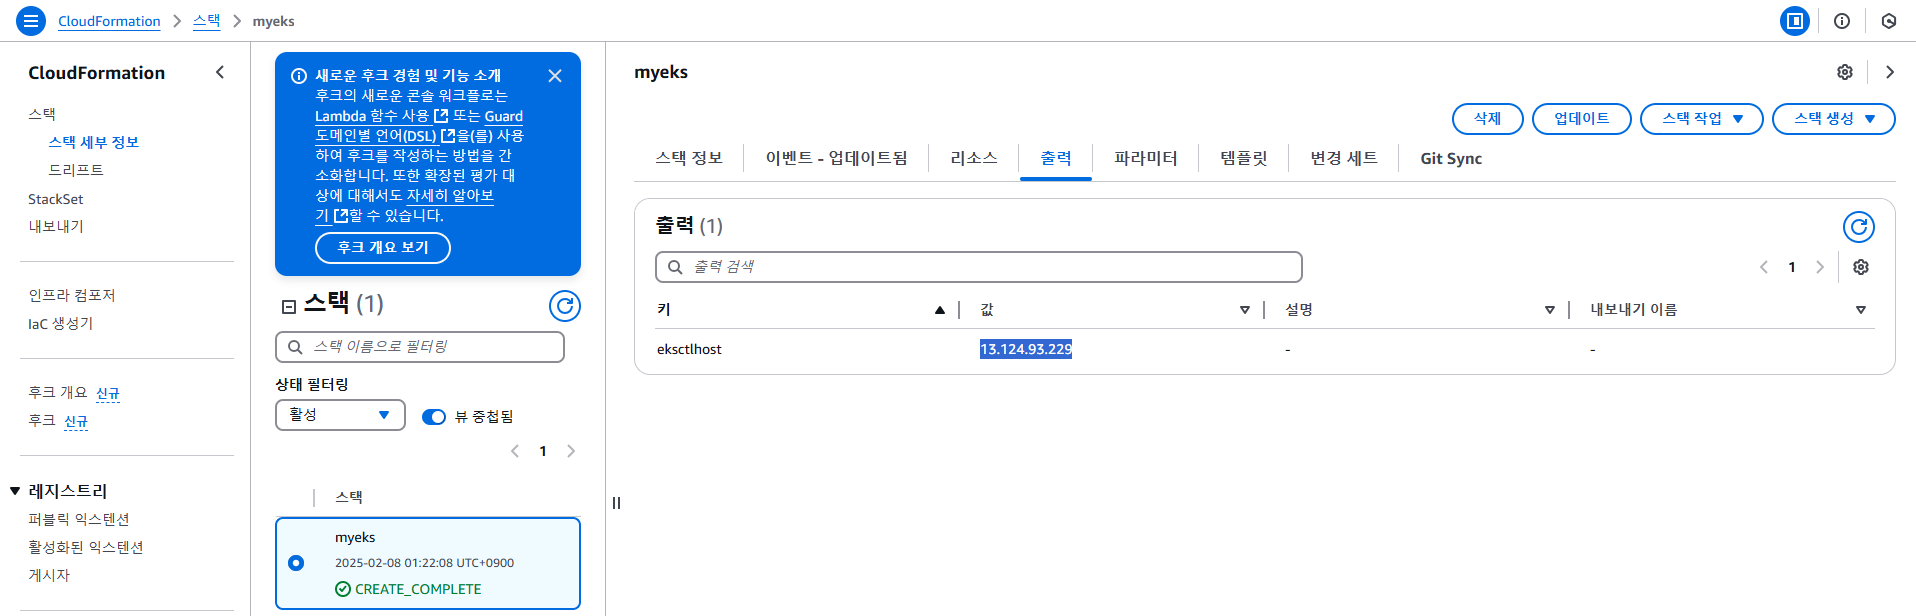Open stack details settings gear
Image resolution: width=1916 pixels, height=616 pixels.
[x=1844, y=72]
